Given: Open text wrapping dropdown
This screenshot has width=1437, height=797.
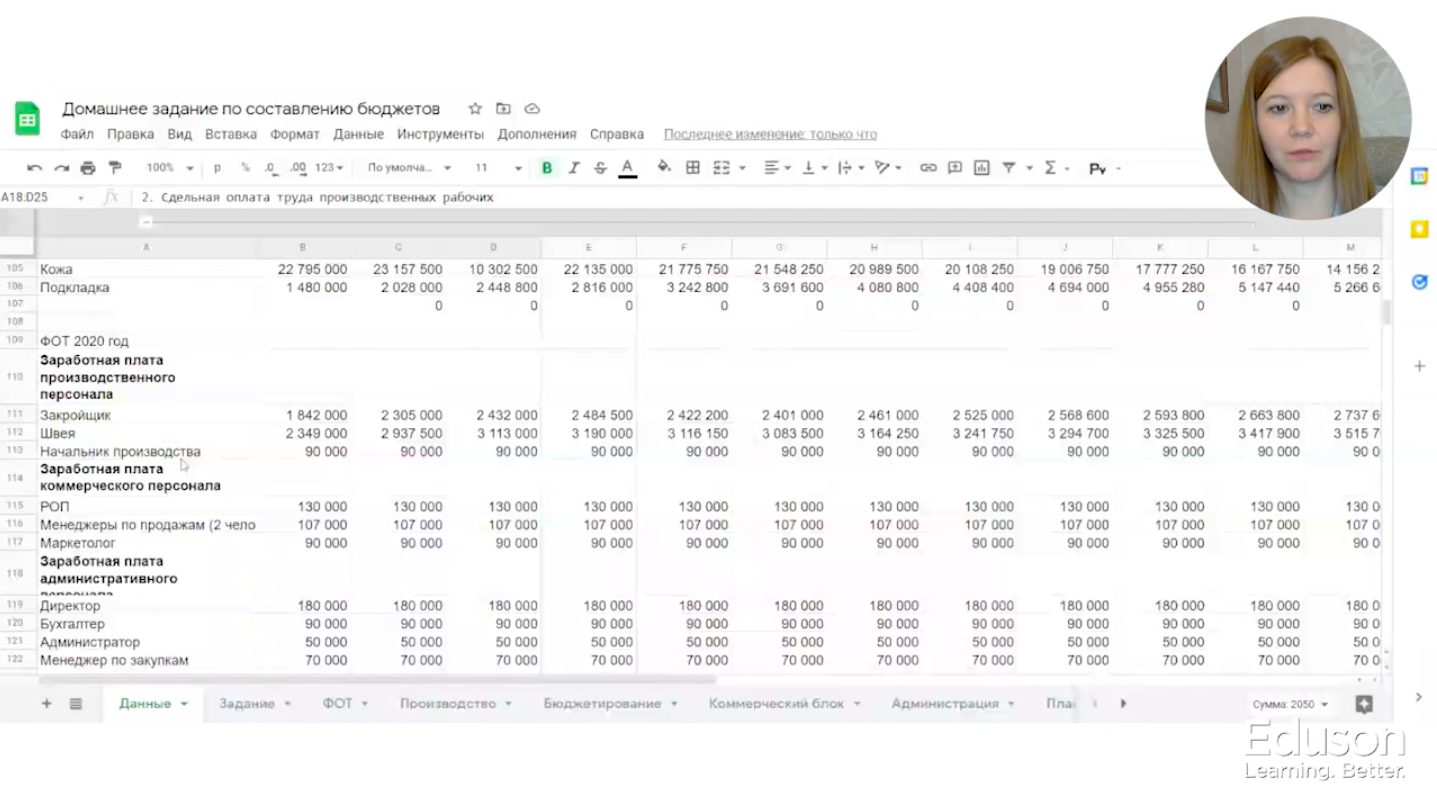Looking at the screenshot, I should (x=850, y=168).
